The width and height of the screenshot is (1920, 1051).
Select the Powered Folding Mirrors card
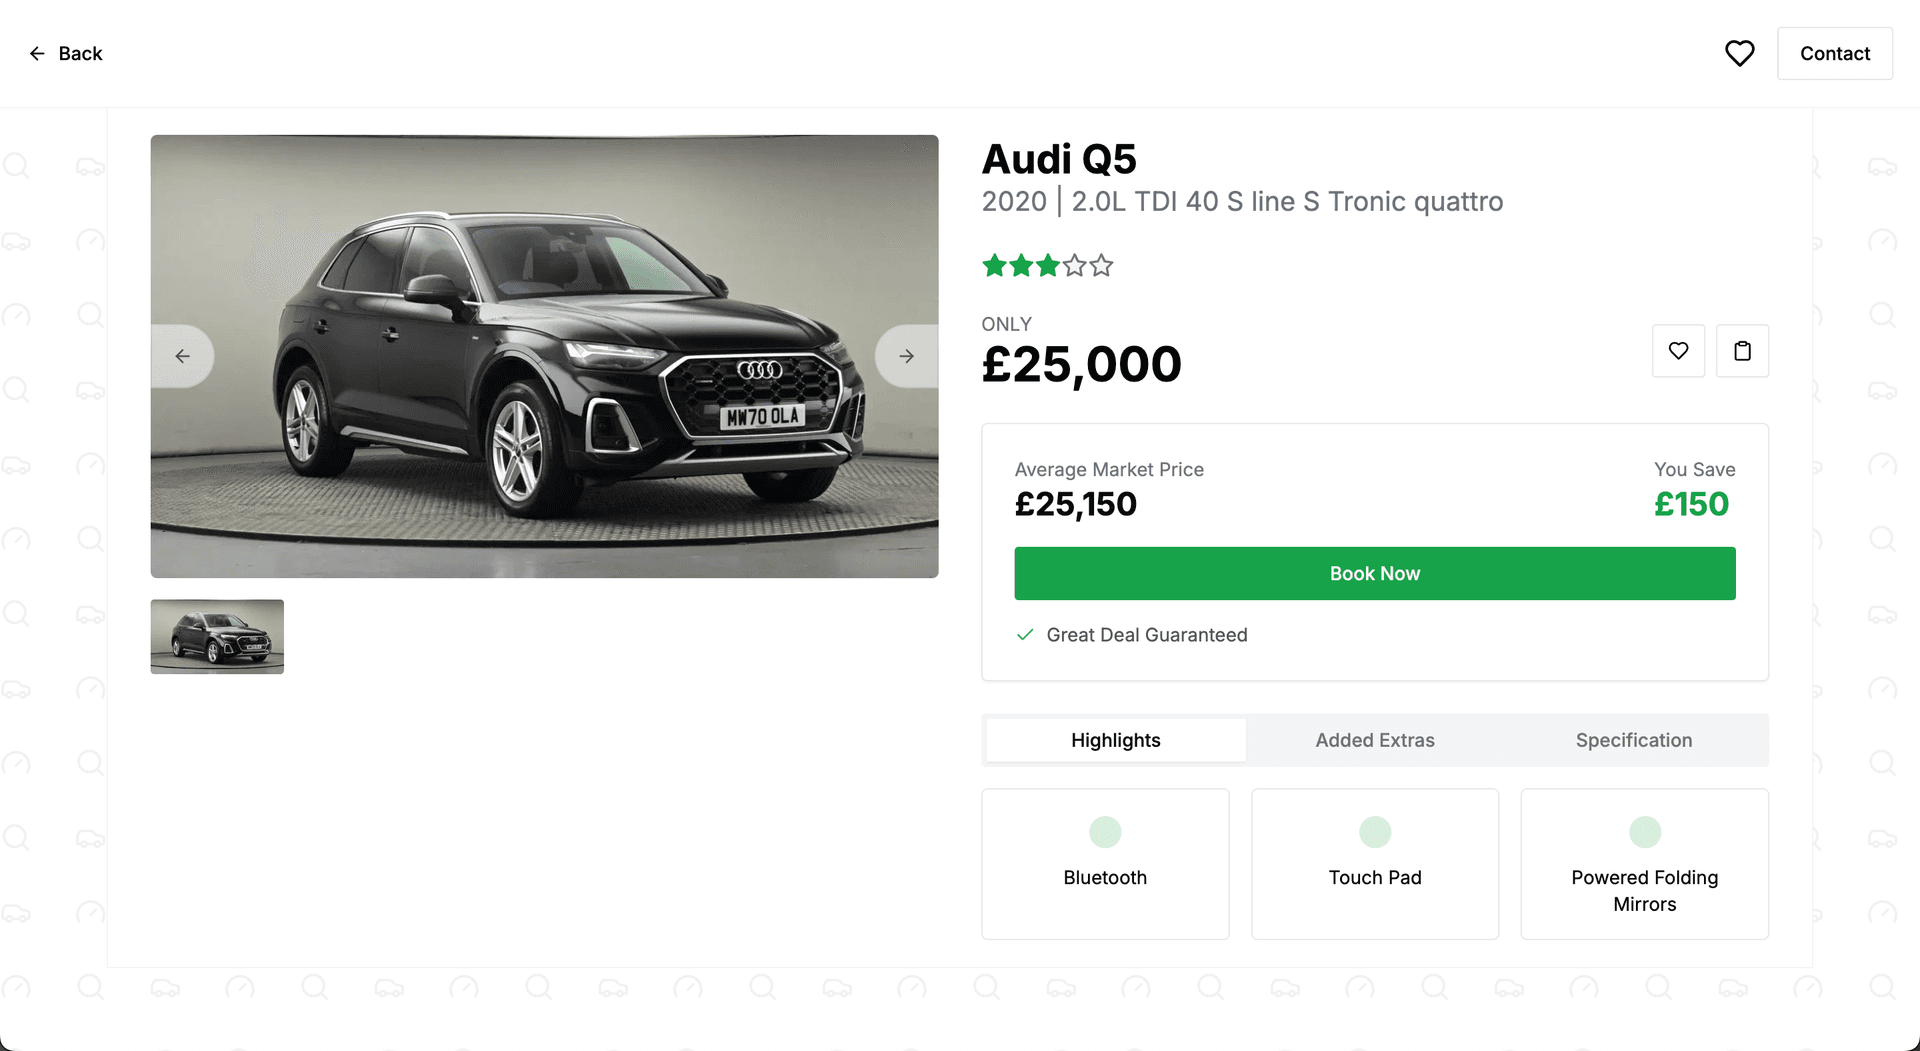(1644, 864)
